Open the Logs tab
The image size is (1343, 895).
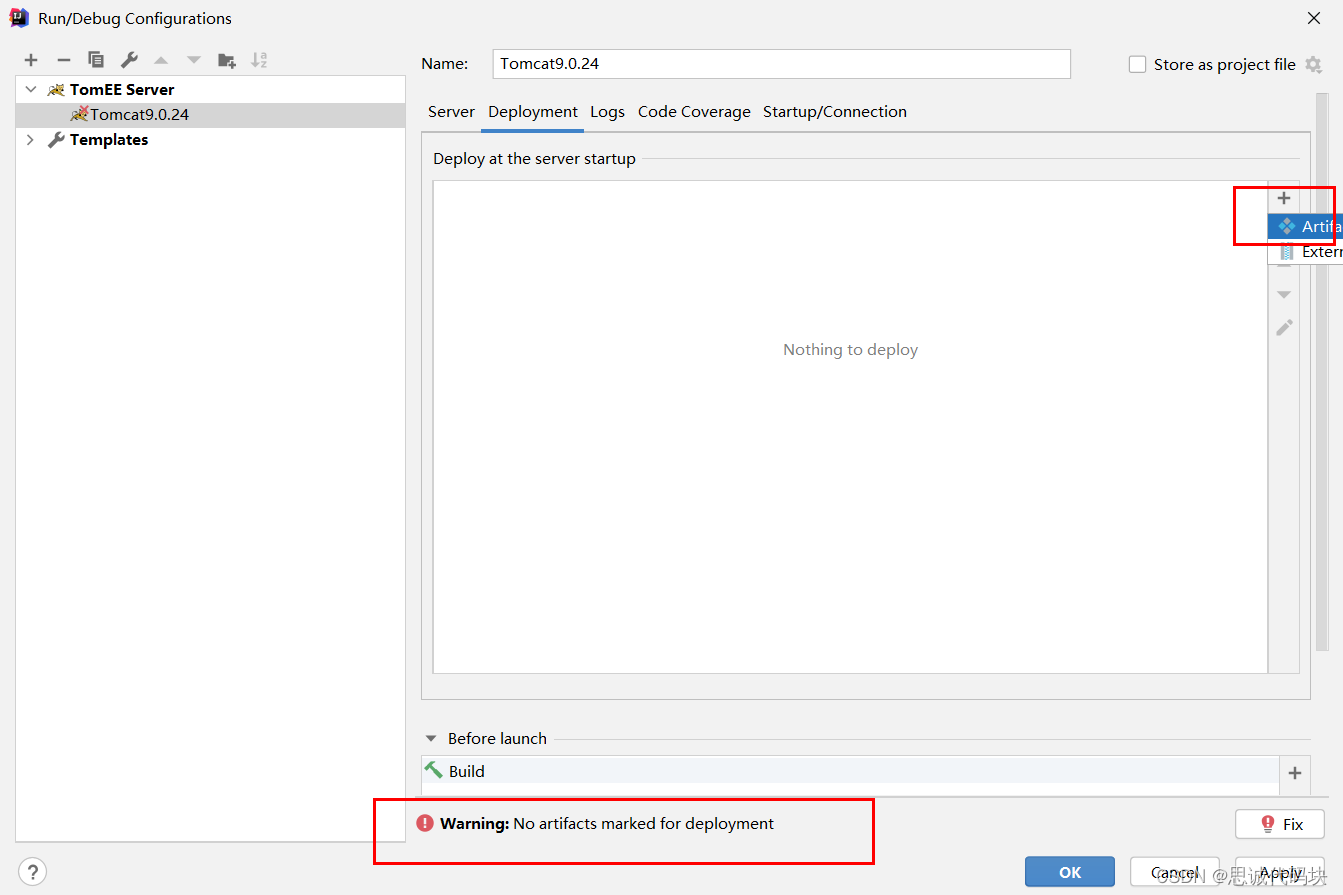pos(607,112)
